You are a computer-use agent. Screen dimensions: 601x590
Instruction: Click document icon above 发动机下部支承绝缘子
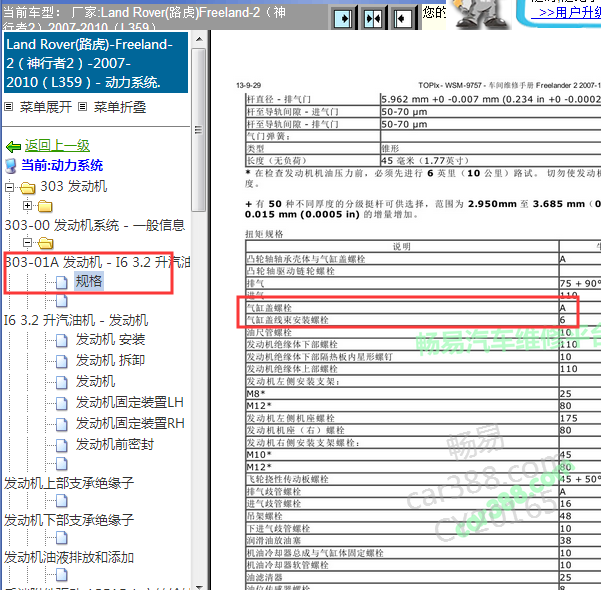click(x=62, y=501)
